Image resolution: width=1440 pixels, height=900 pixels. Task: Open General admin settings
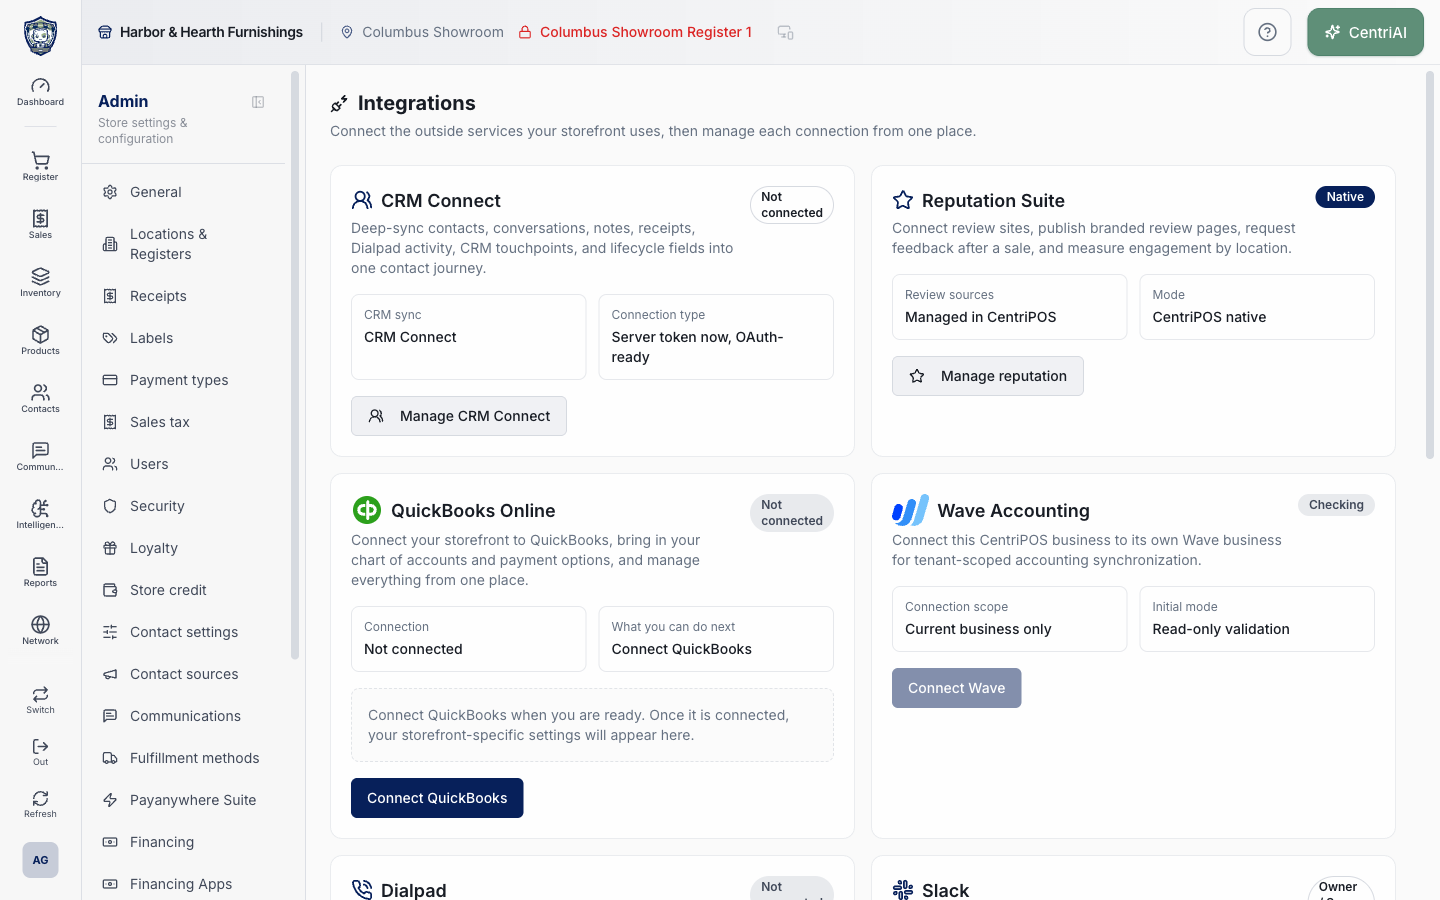coord(186,192)
